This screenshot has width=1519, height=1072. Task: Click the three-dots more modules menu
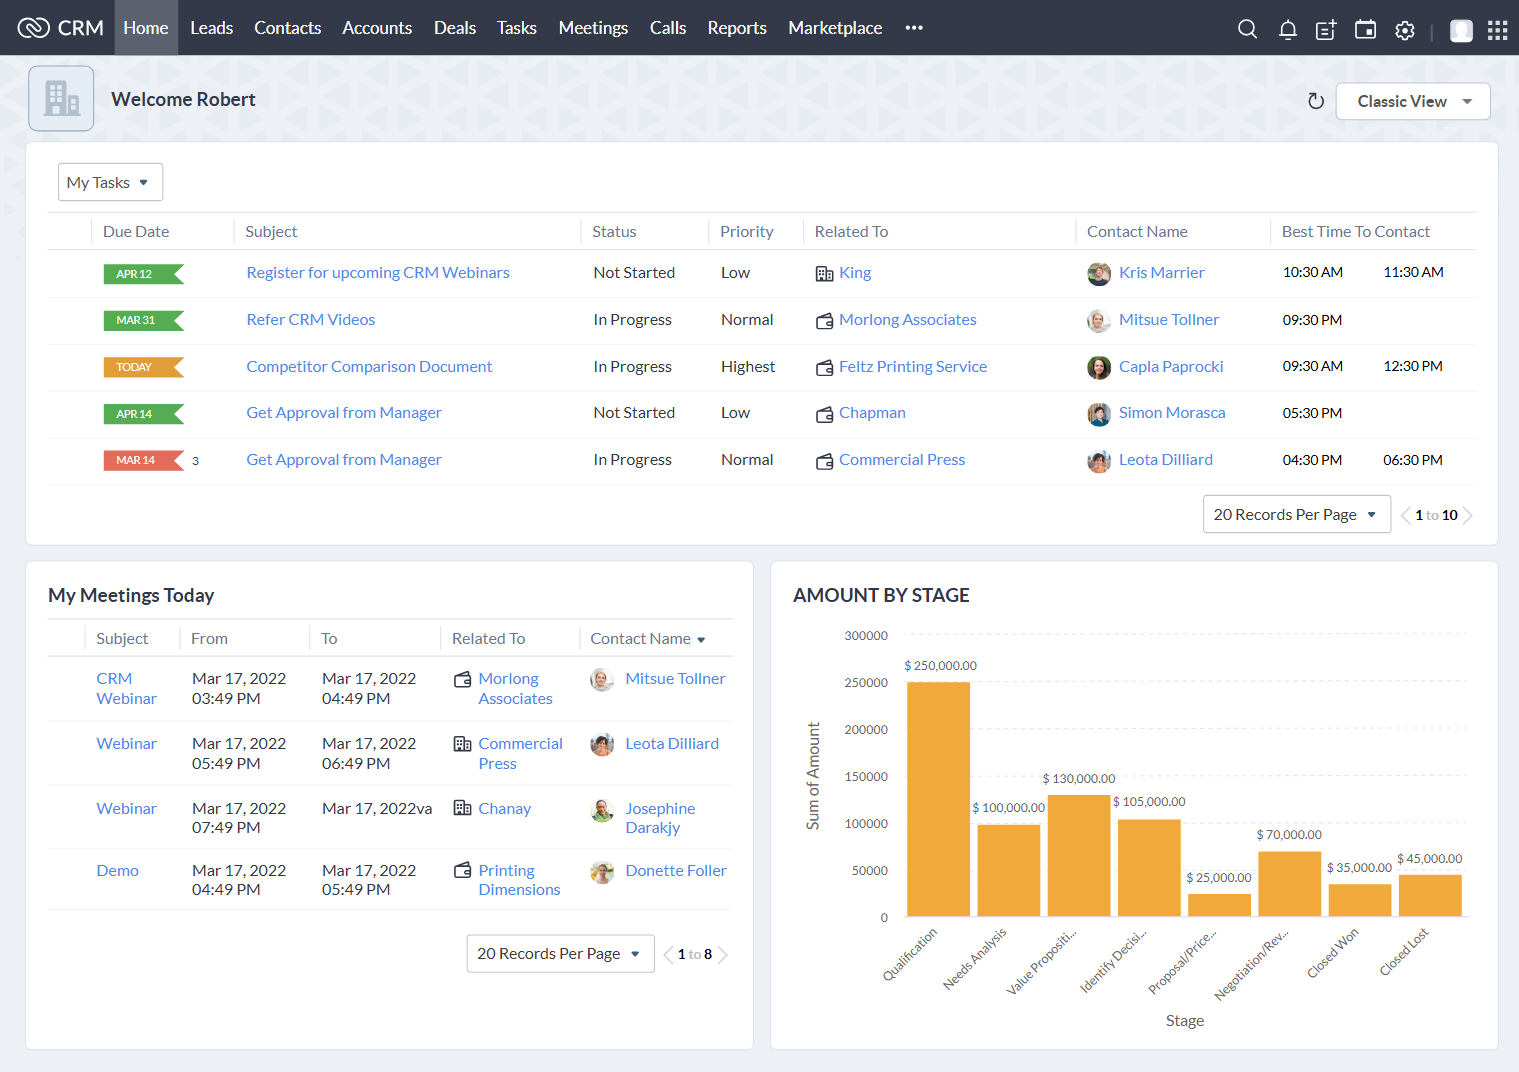pyautogui.click(x=914, y=28)
